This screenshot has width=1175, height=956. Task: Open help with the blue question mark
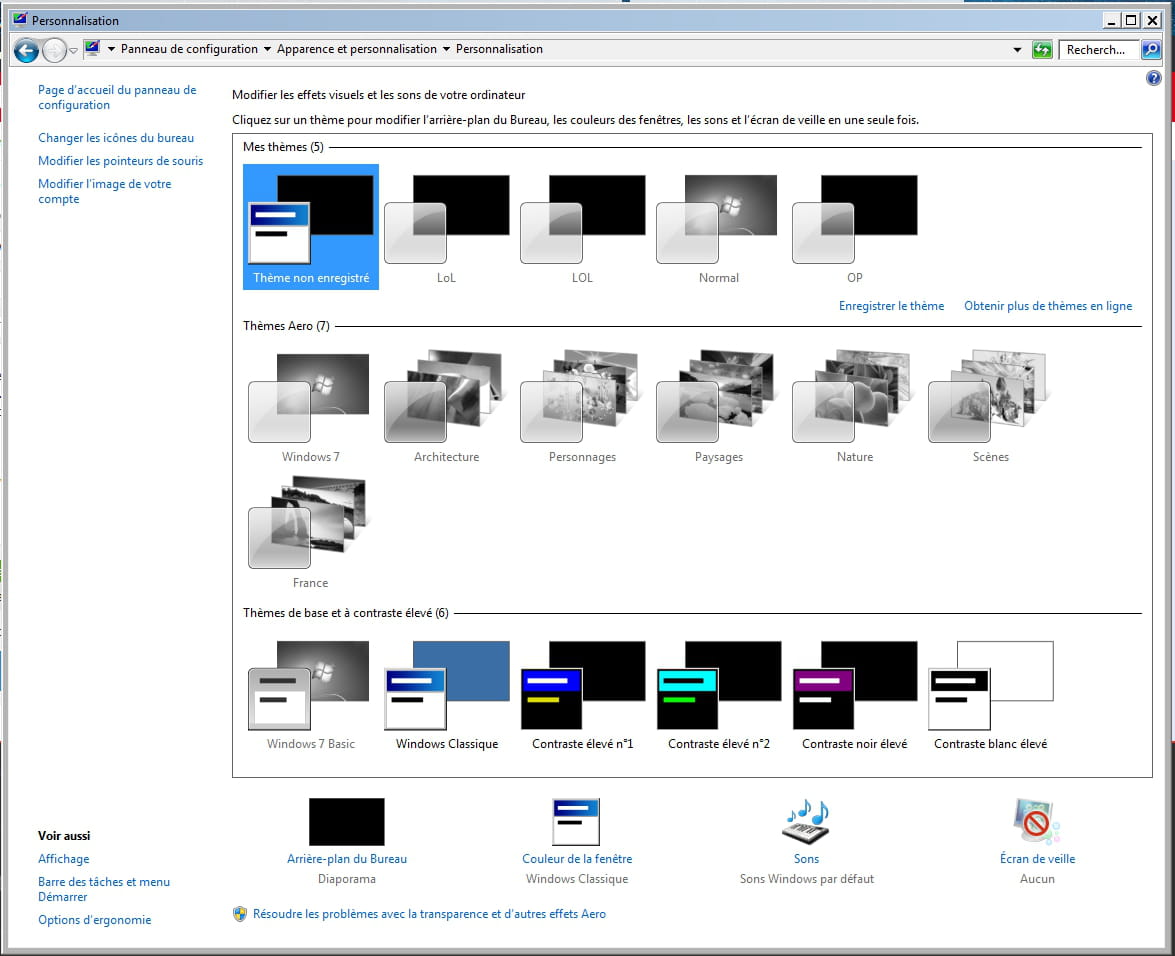(1153, 78)
